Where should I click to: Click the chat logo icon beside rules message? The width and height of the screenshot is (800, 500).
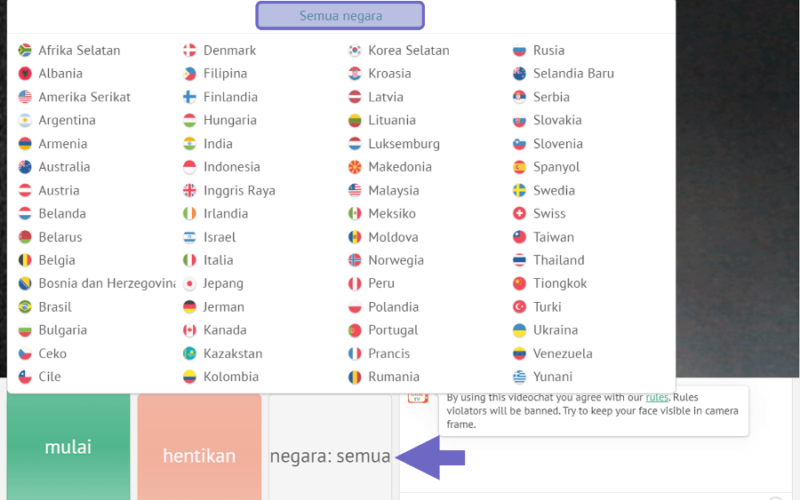(x=417, y=398)
